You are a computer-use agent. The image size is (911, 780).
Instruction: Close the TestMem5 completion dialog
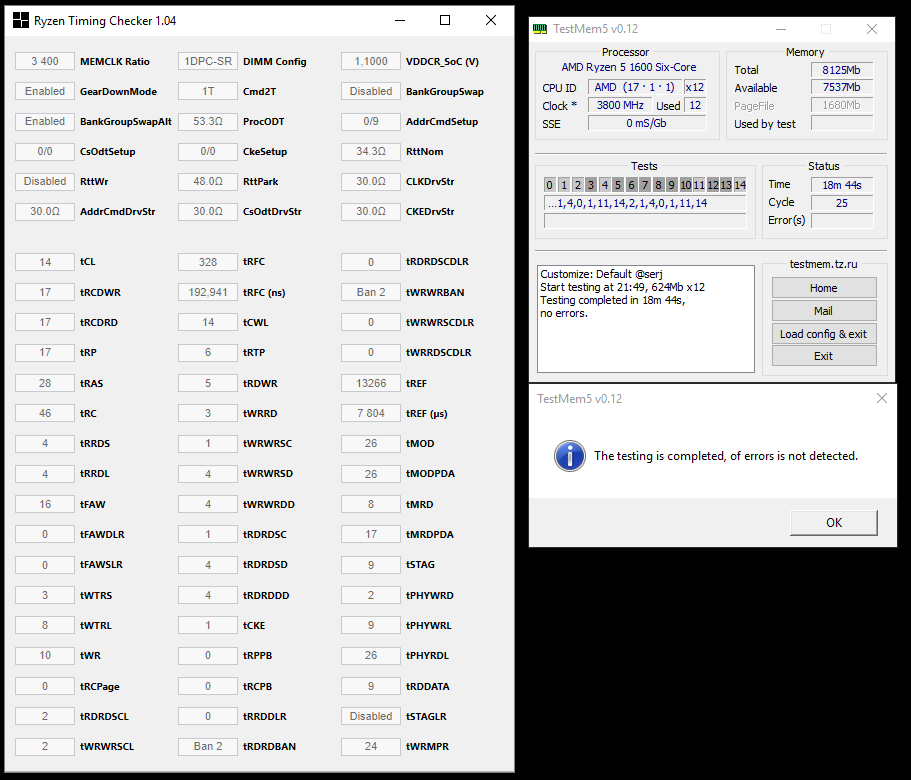point(881,398)
